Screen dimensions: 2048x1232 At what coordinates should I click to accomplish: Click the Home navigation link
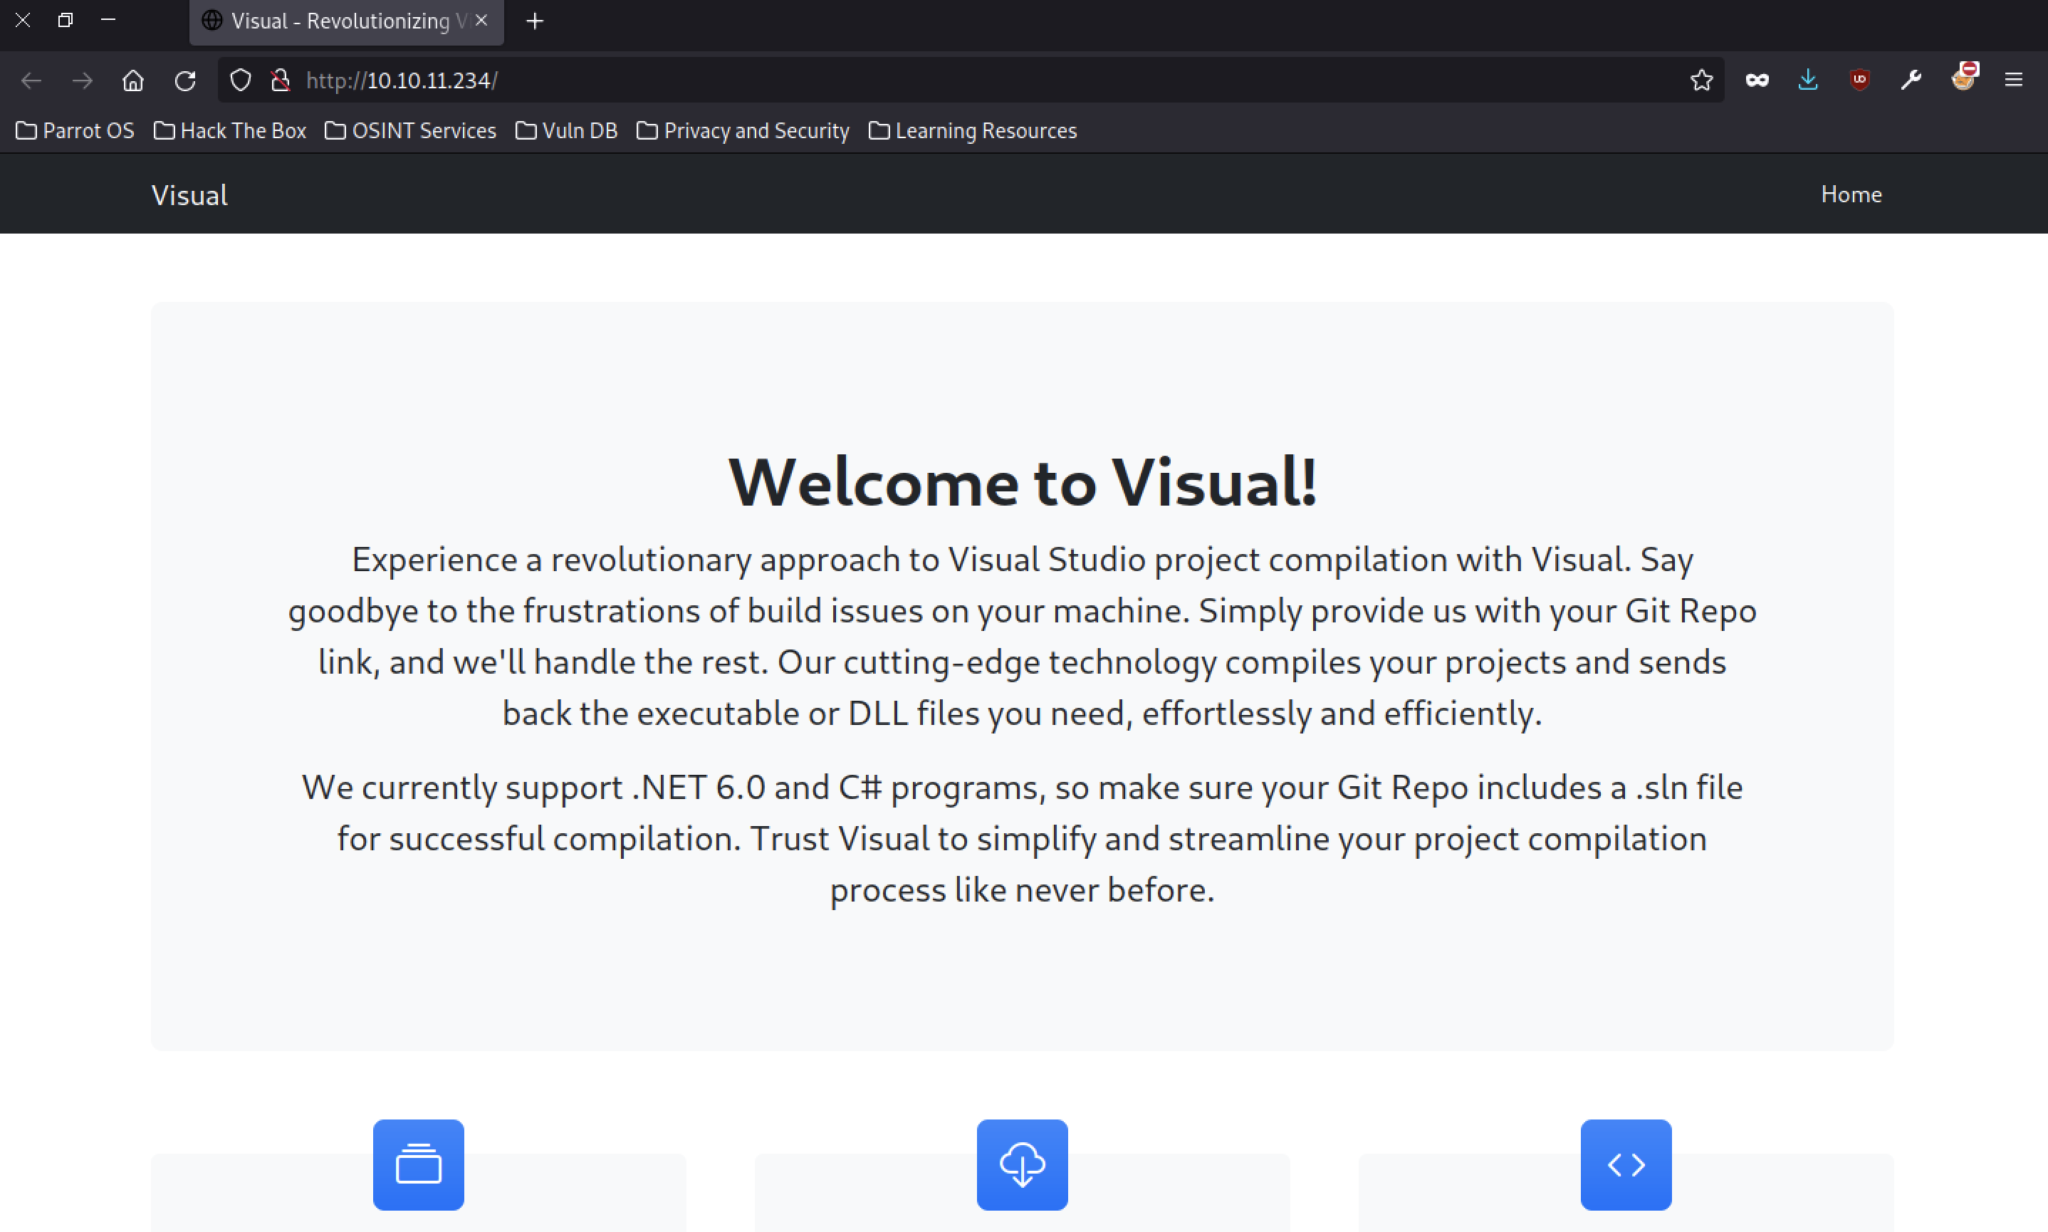tap(1851, 194)
